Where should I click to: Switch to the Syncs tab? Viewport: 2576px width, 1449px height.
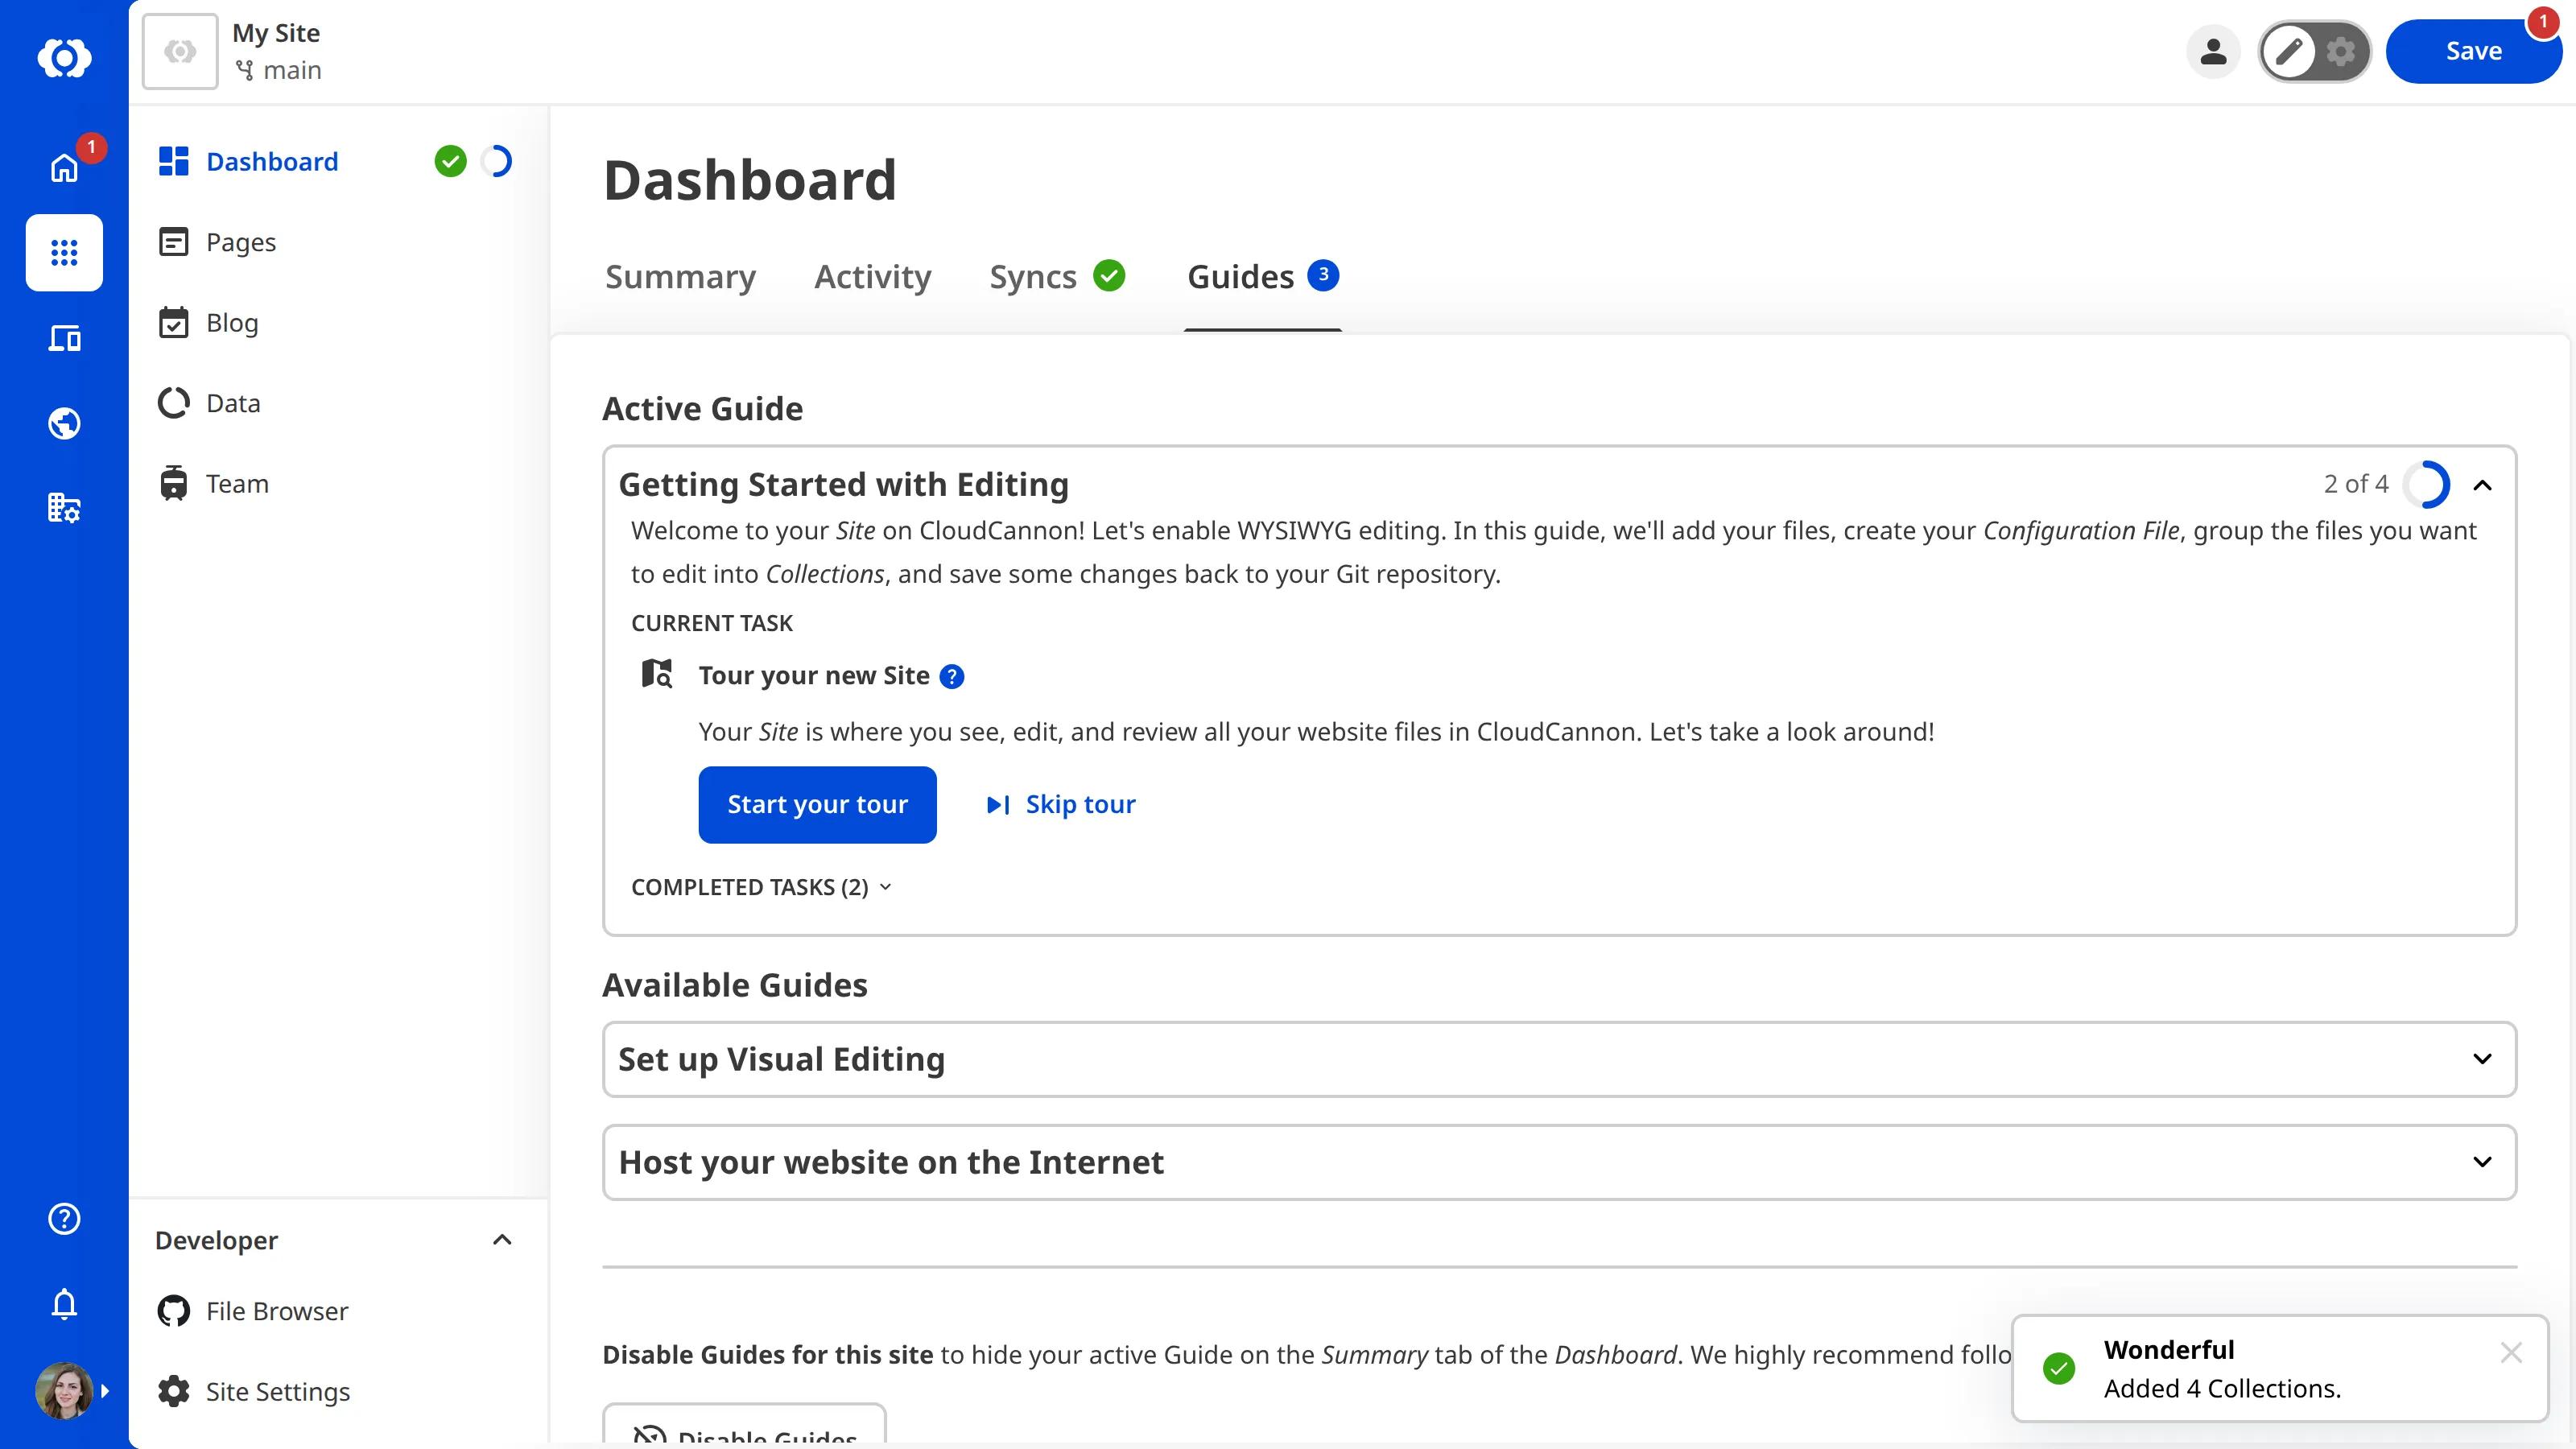(x=1057, y=276)
